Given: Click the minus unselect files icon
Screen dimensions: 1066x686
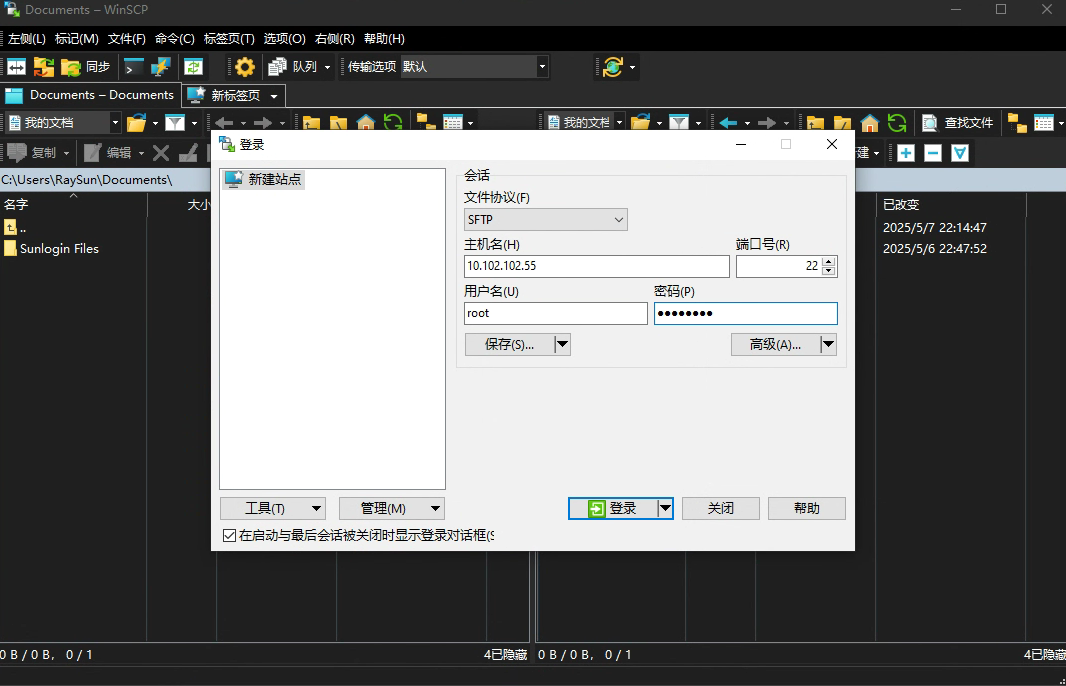Looking at the screenshot, I should click(933, 153).
